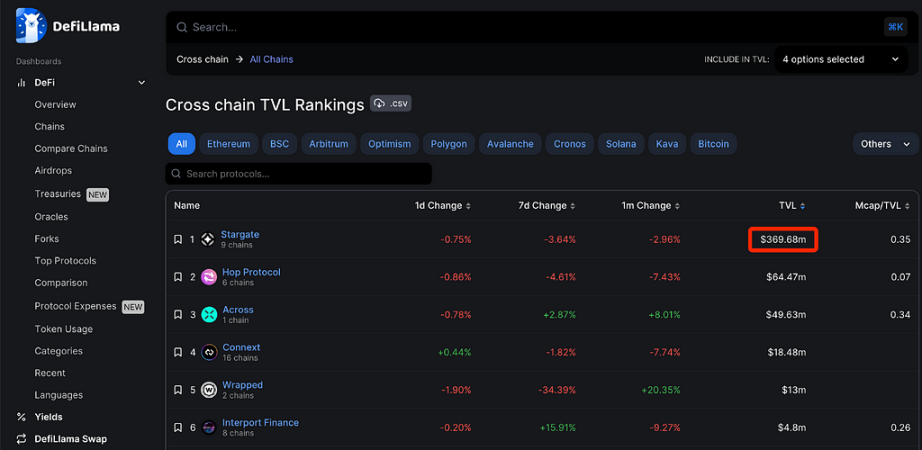Image resolution: width=922 pixels, height=450 pixels.
Task: Click the DefiLlama Swap arrows icon
Action: click(22, 439)
